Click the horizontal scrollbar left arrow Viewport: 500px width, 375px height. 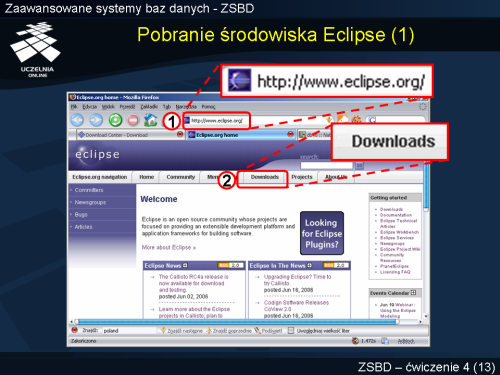[x=71, y=322]
